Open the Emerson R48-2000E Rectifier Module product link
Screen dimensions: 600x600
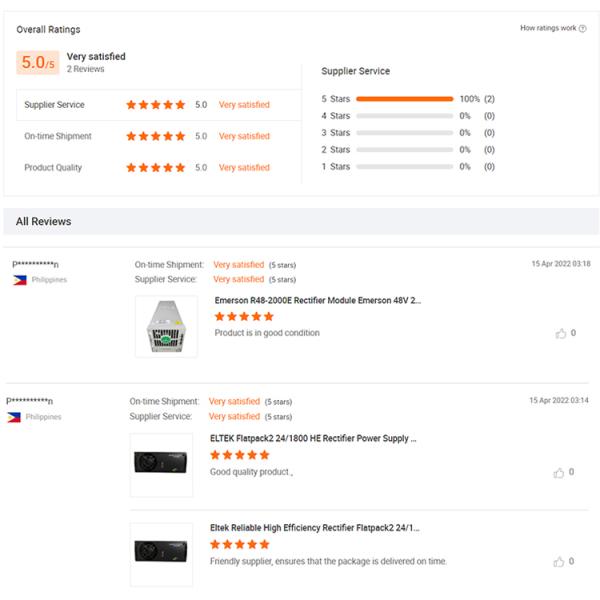pos(317,300)
